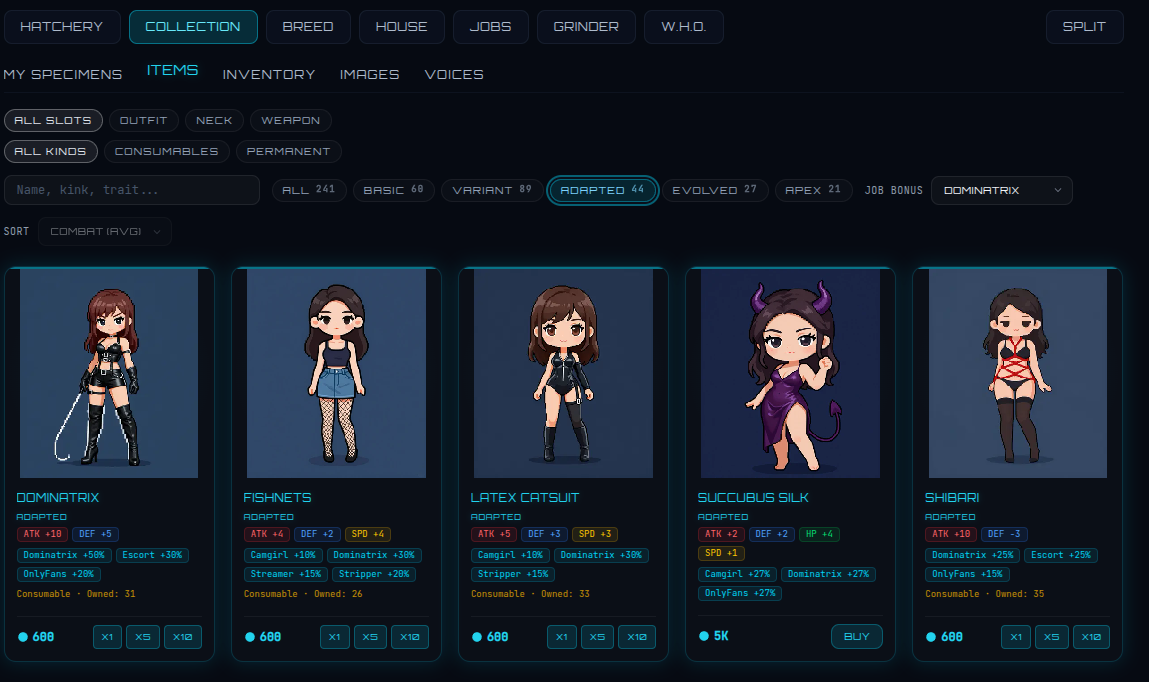
Task: Buy X10 of Fishnets item
Action: [x=410, y=637]
